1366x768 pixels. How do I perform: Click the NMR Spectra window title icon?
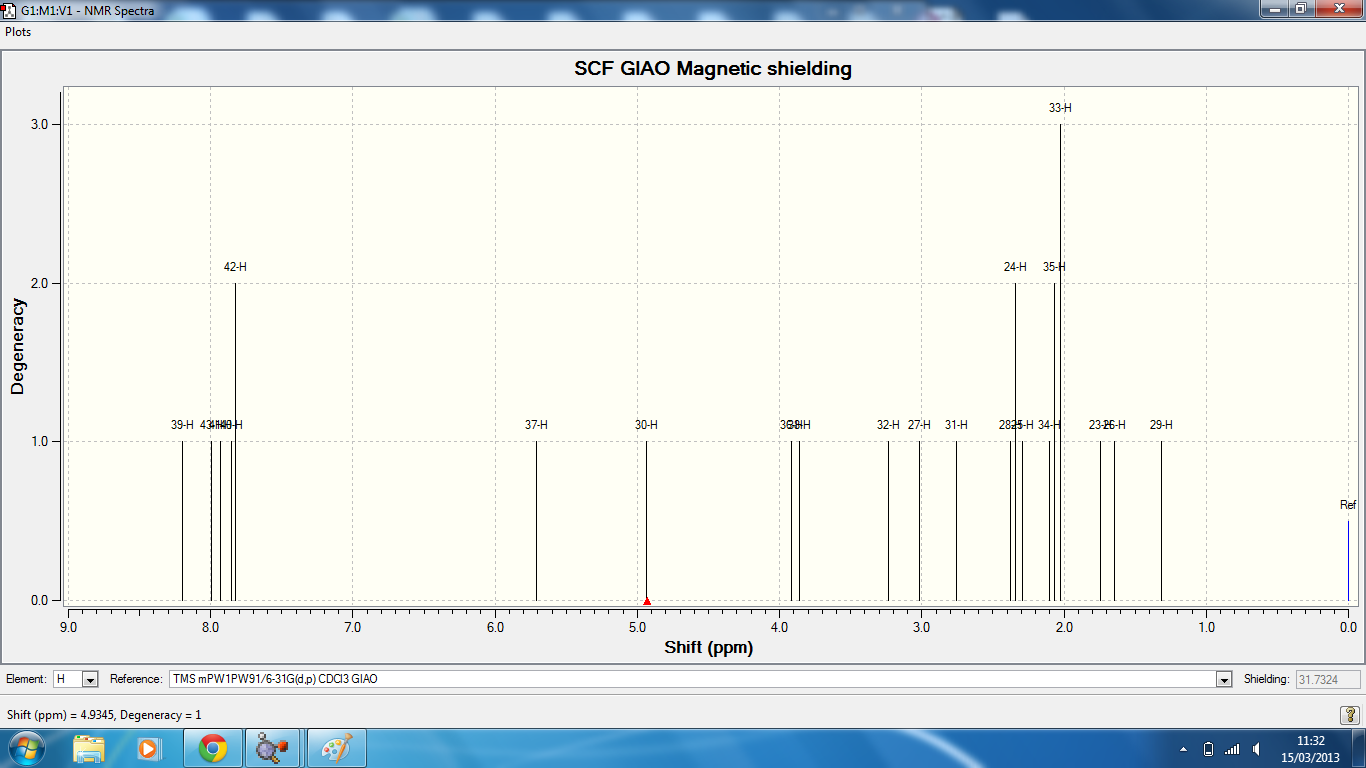pyautogui.click(x=10, y=9)
